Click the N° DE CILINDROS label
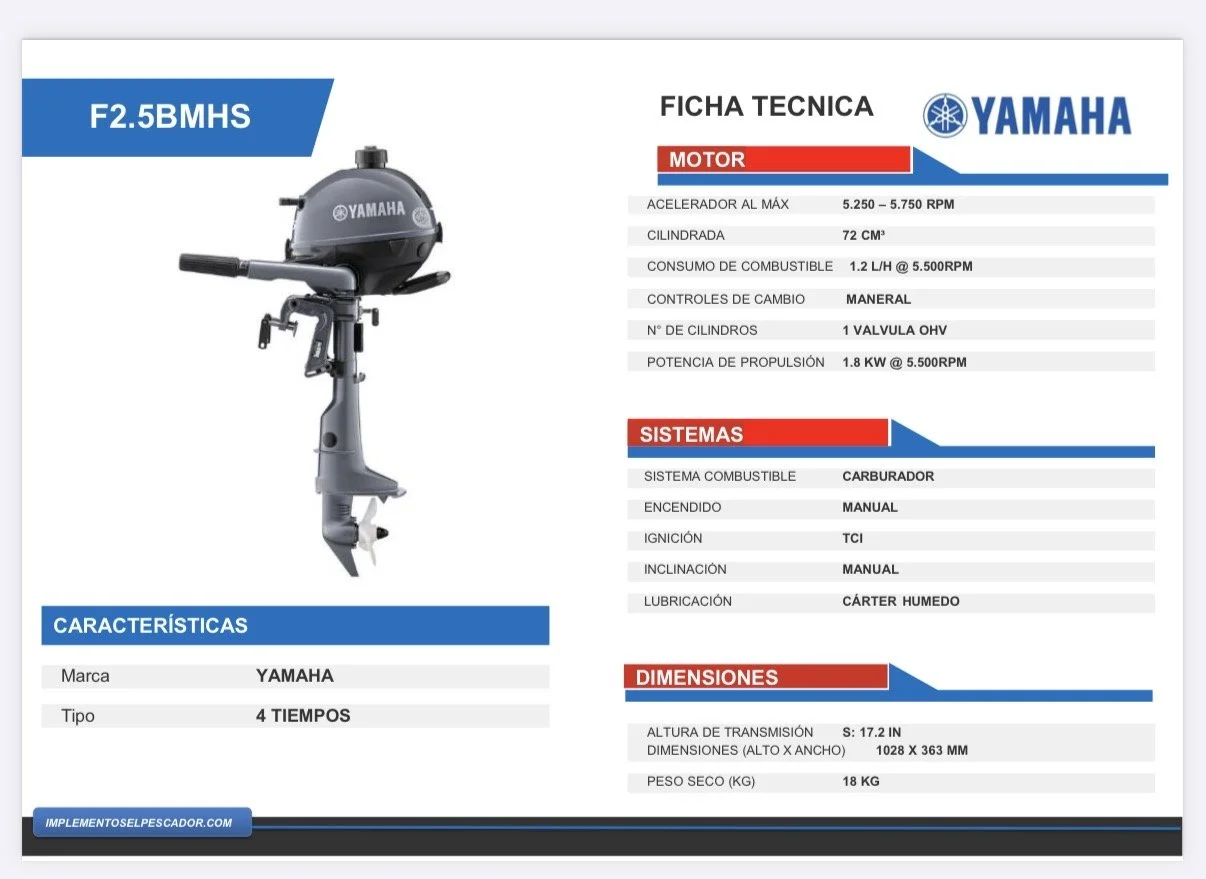The width and height of the screenshot is (1206, 879). (702, 330)
